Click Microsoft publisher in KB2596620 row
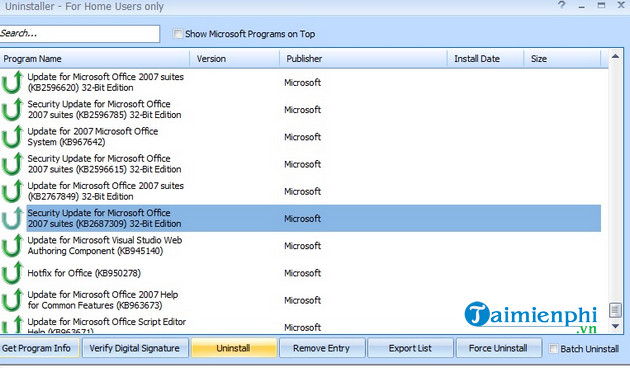Screen dimensions: 630x368 coord(303,82)
